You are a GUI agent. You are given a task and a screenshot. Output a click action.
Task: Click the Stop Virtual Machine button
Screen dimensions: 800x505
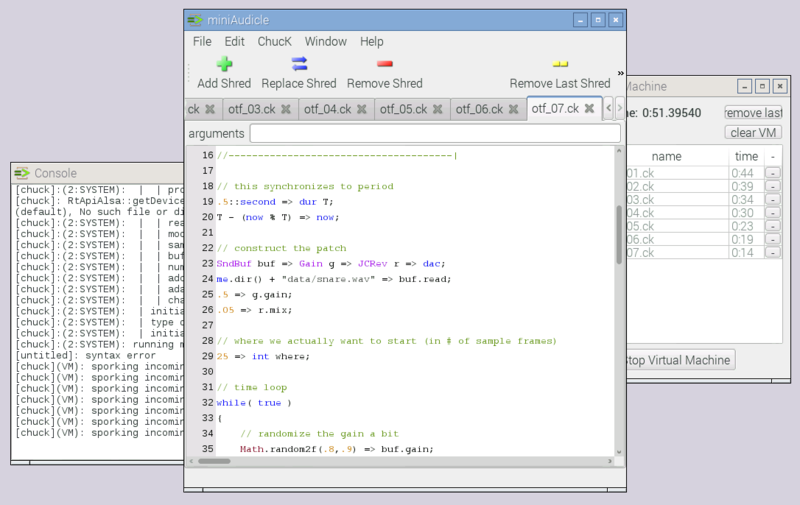click(681, 360)
